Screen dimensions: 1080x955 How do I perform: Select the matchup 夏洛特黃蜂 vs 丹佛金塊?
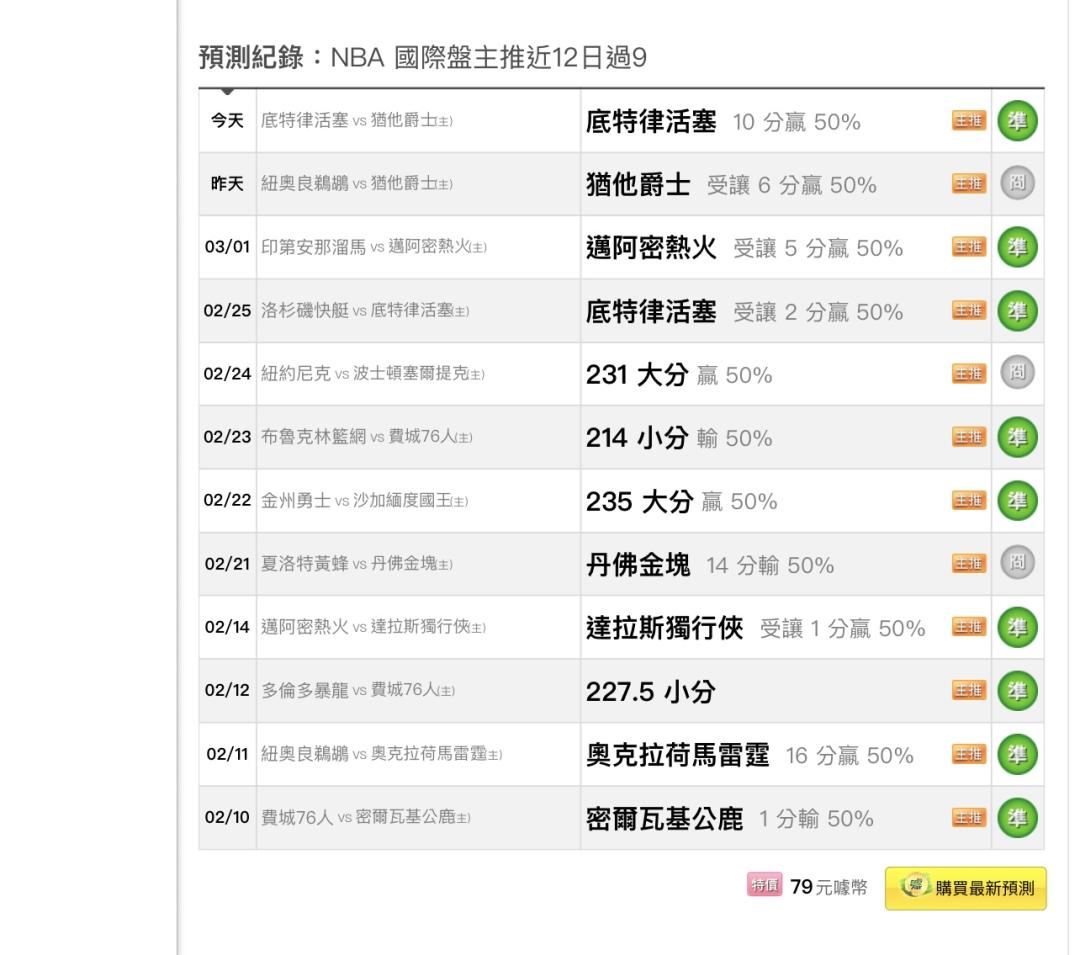pyautogui.click(x=357, y=564)
